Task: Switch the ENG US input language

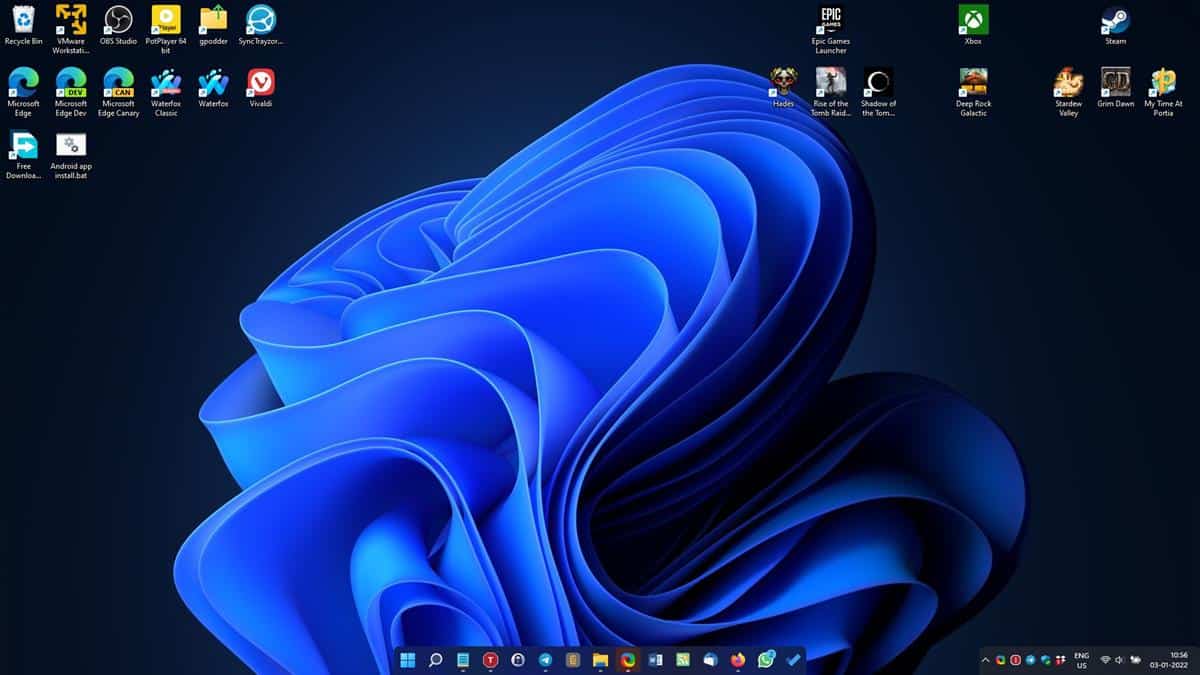Action: coord(1081,660)
